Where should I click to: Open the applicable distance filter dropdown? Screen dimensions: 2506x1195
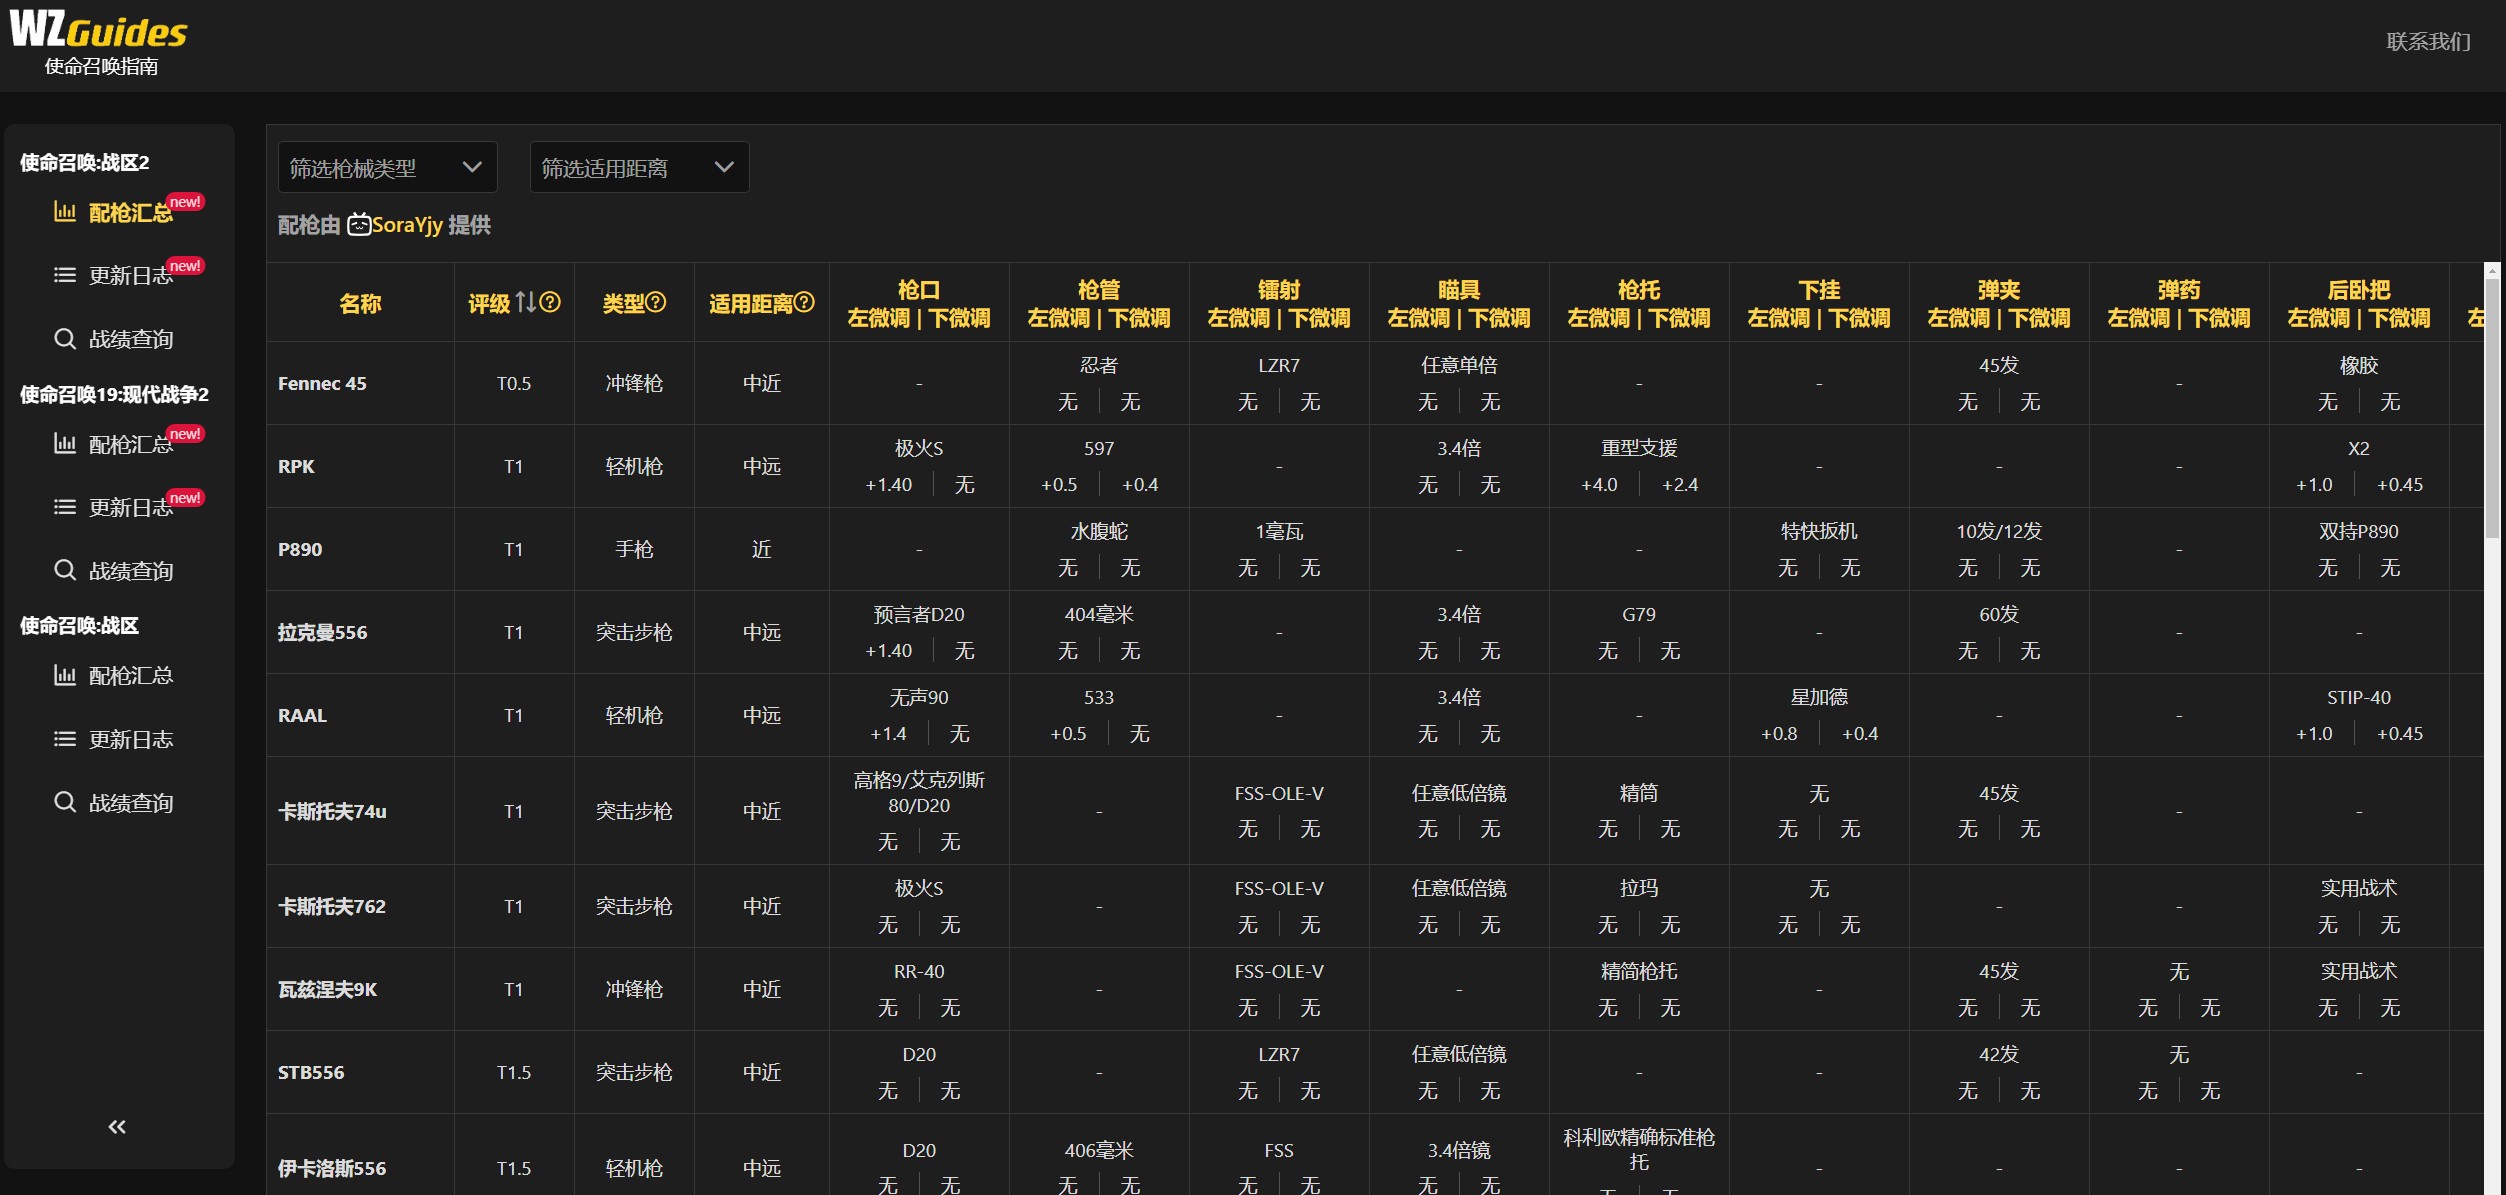(639, 168)
